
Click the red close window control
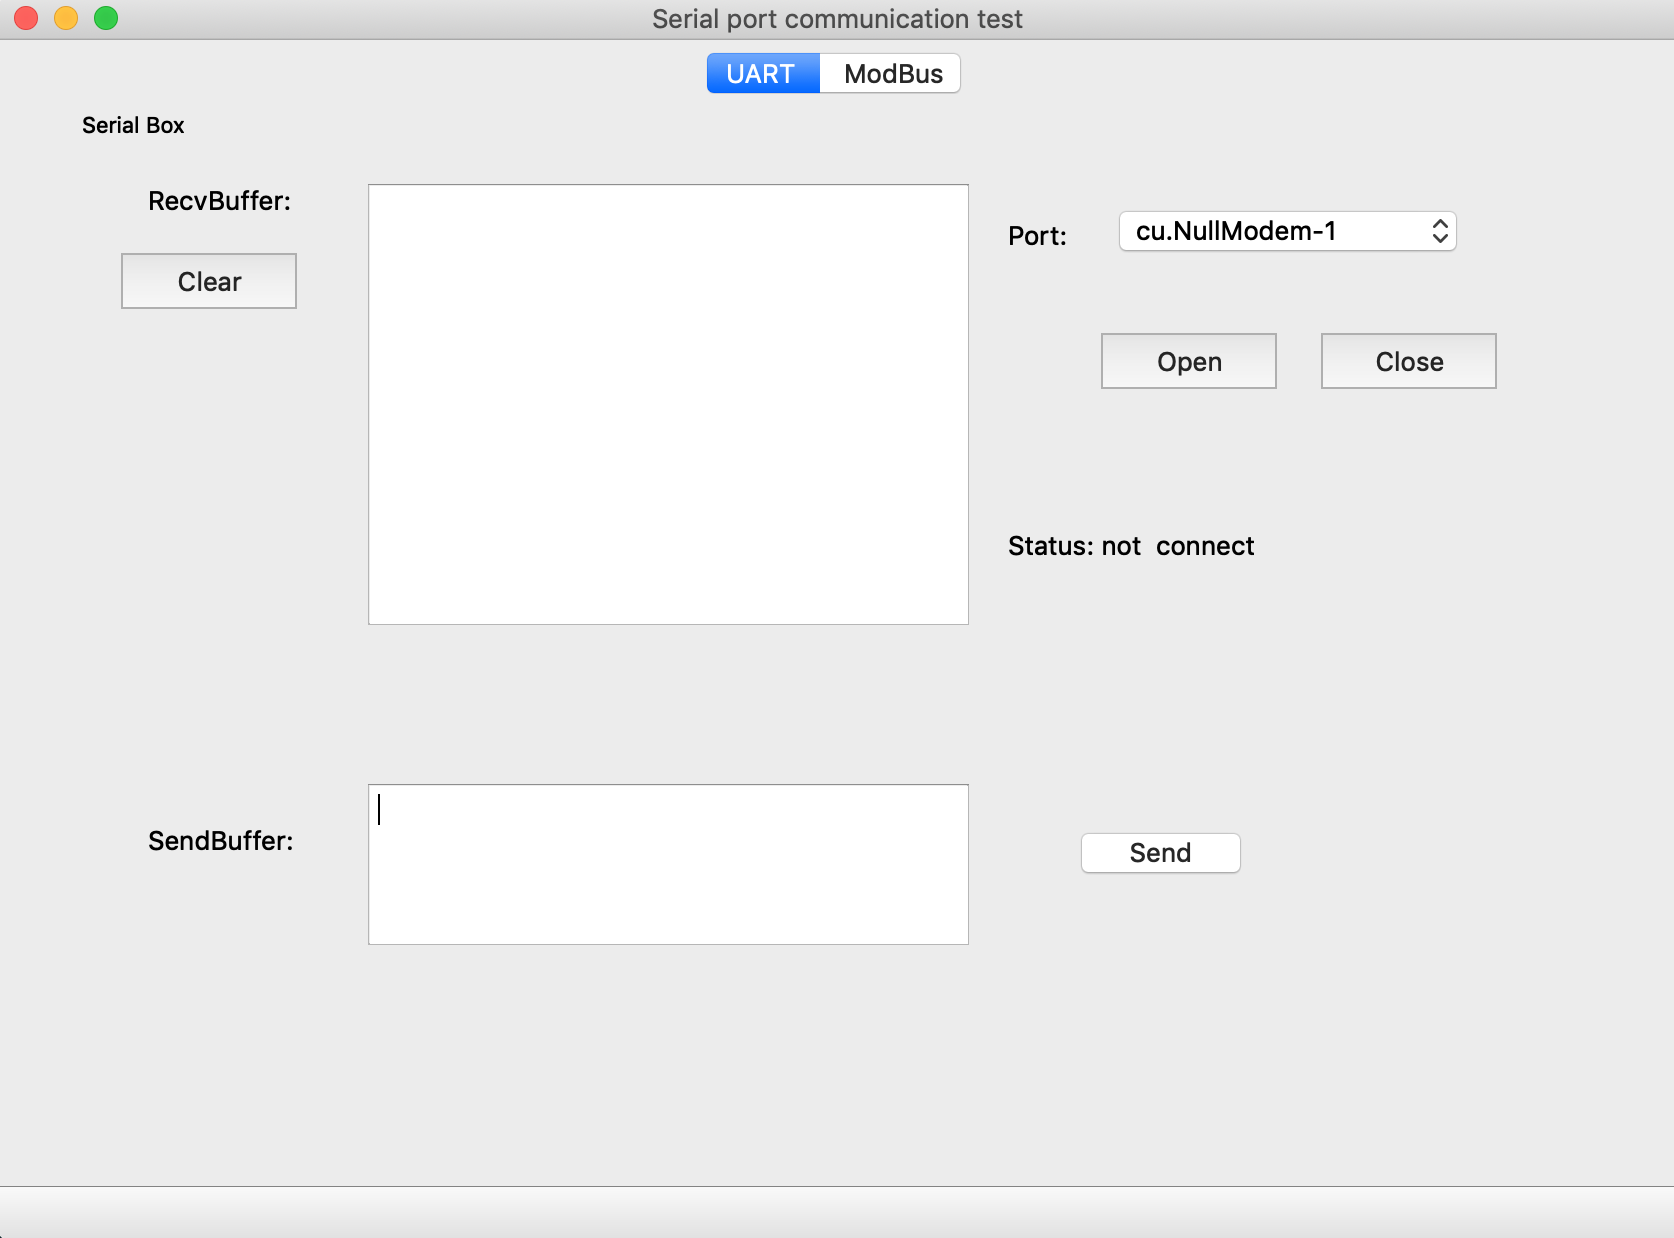(25, 18)
